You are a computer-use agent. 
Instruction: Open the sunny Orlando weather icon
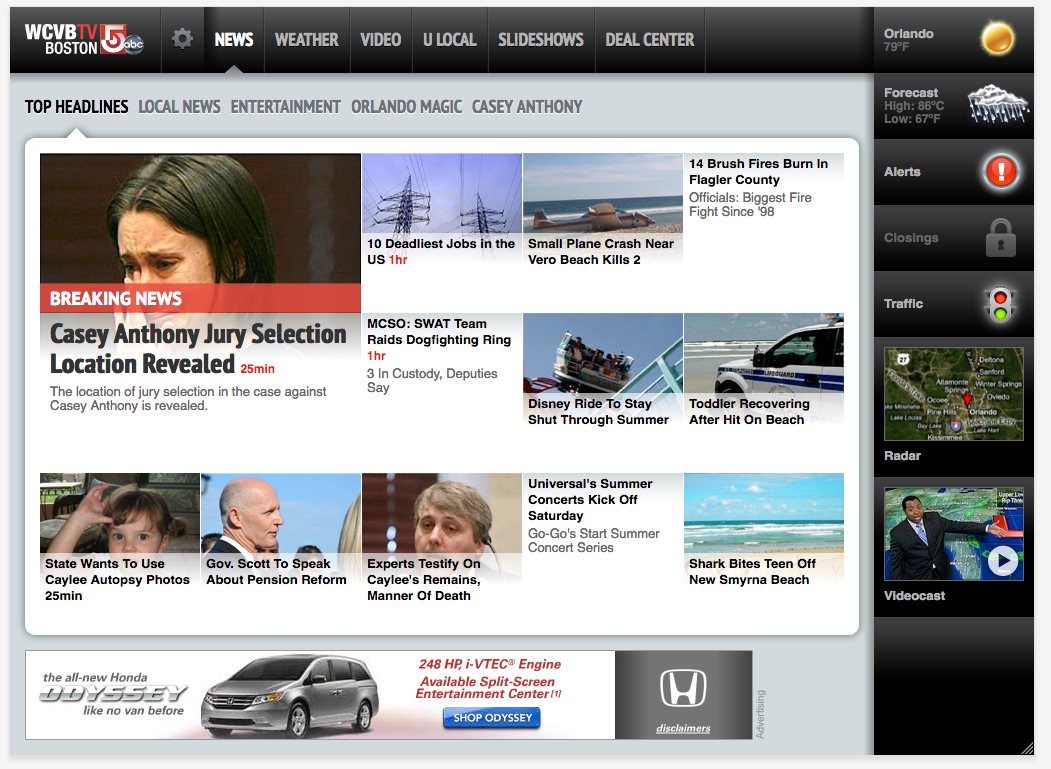(997, 38)
